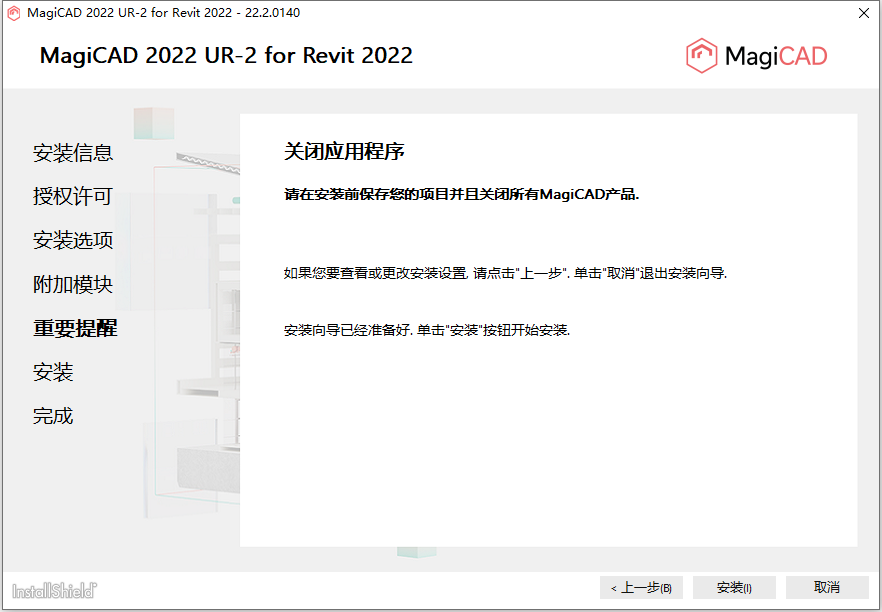Click the window title bar text 22.2.0140
The height and width of the screenshot is (612, 882).
point(272,13)
